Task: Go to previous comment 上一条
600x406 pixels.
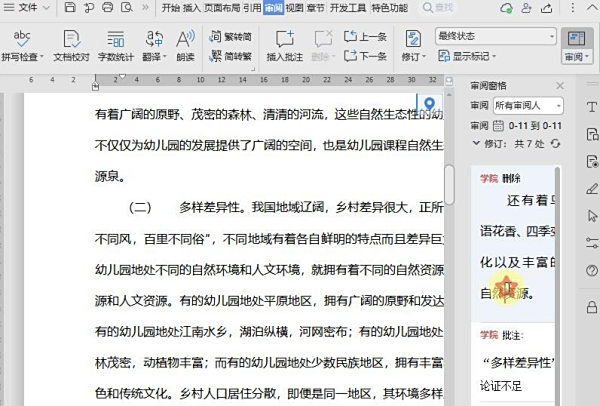Action: (365, 37)
